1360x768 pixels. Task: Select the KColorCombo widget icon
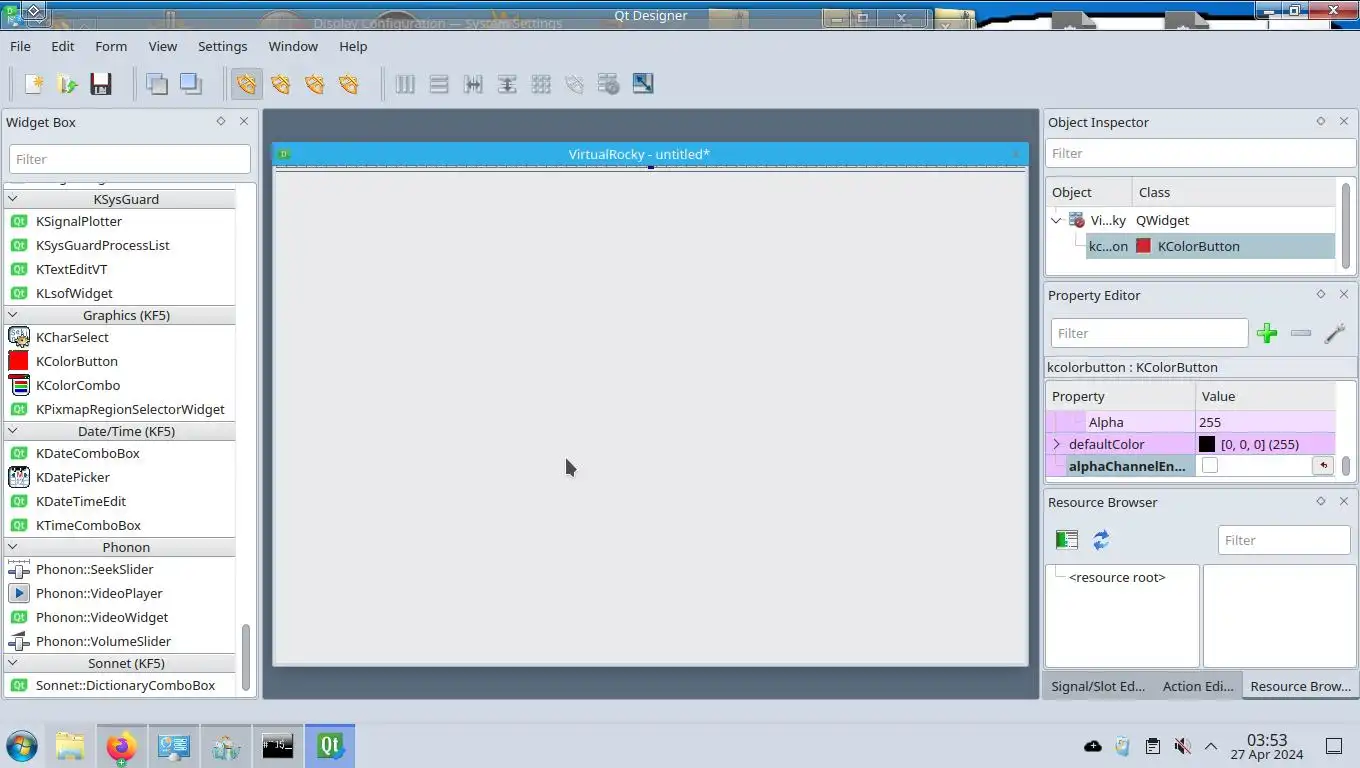(18, 385)
